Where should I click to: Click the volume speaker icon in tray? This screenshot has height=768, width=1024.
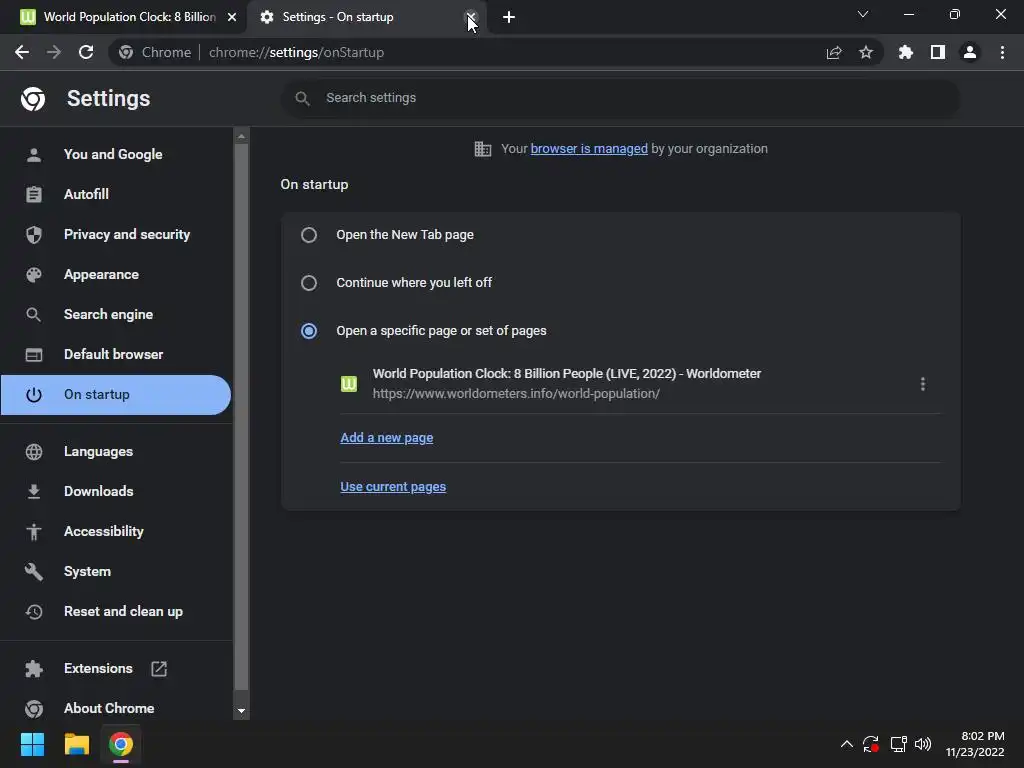(923, 744)
